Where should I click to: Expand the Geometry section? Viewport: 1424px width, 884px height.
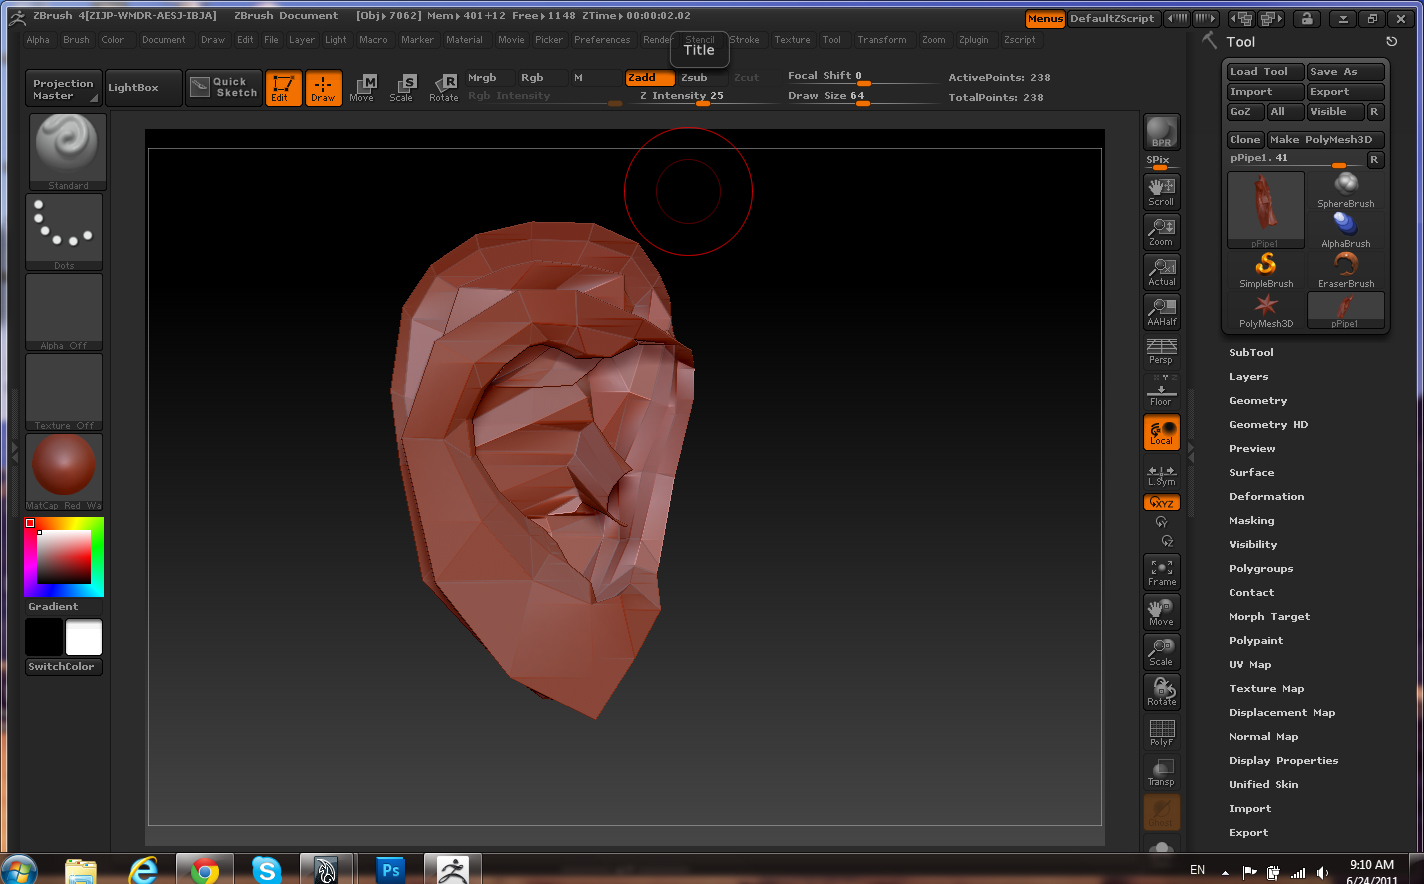point(1257,400)
